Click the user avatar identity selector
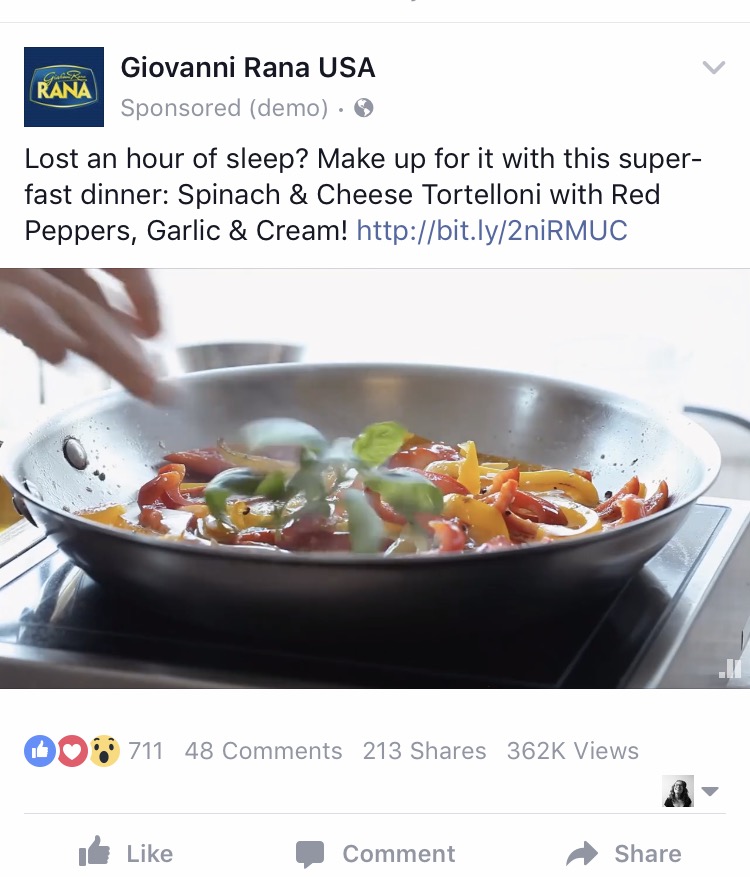 pyautogui.click(x=678, y=791)
